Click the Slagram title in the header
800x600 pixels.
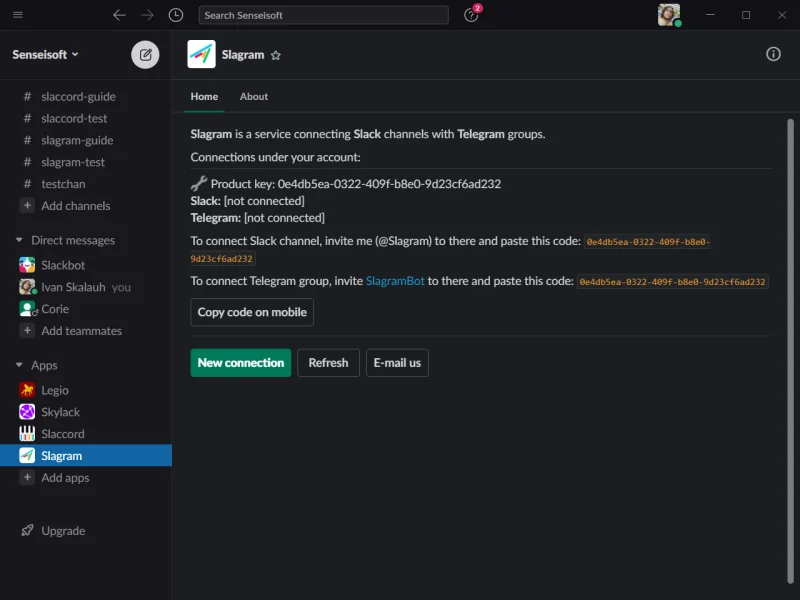coord(243,55)
